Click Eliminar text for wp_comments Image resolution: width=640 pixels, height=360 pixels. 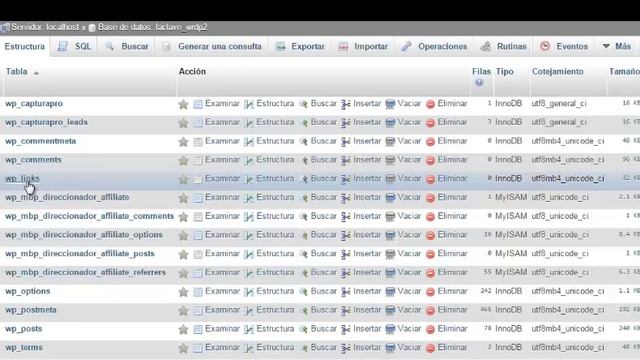point(452,160)
